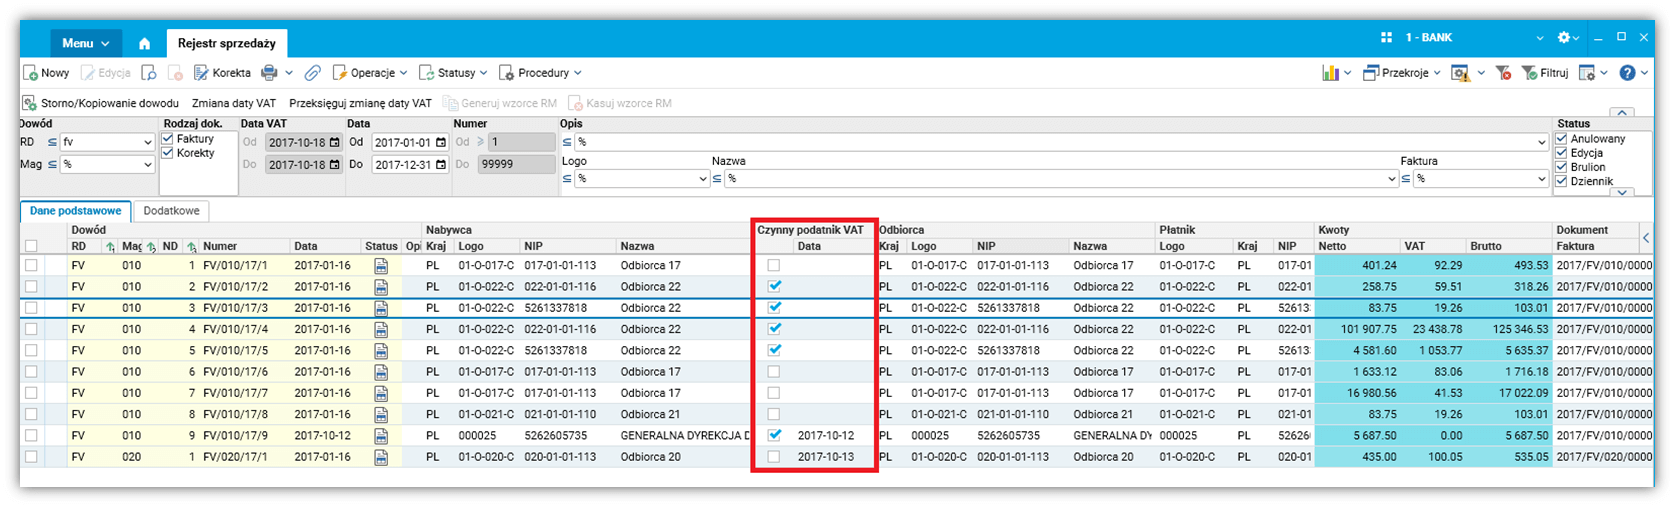Click sort arrow beside ND column header

tap(191, 246)
